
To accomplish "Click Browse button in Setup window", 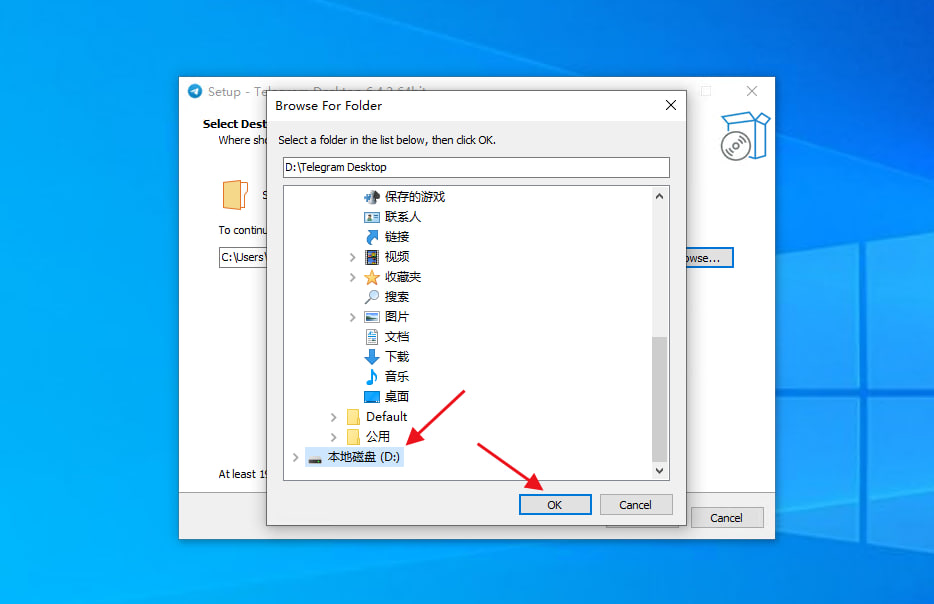I will click(709, 258).
